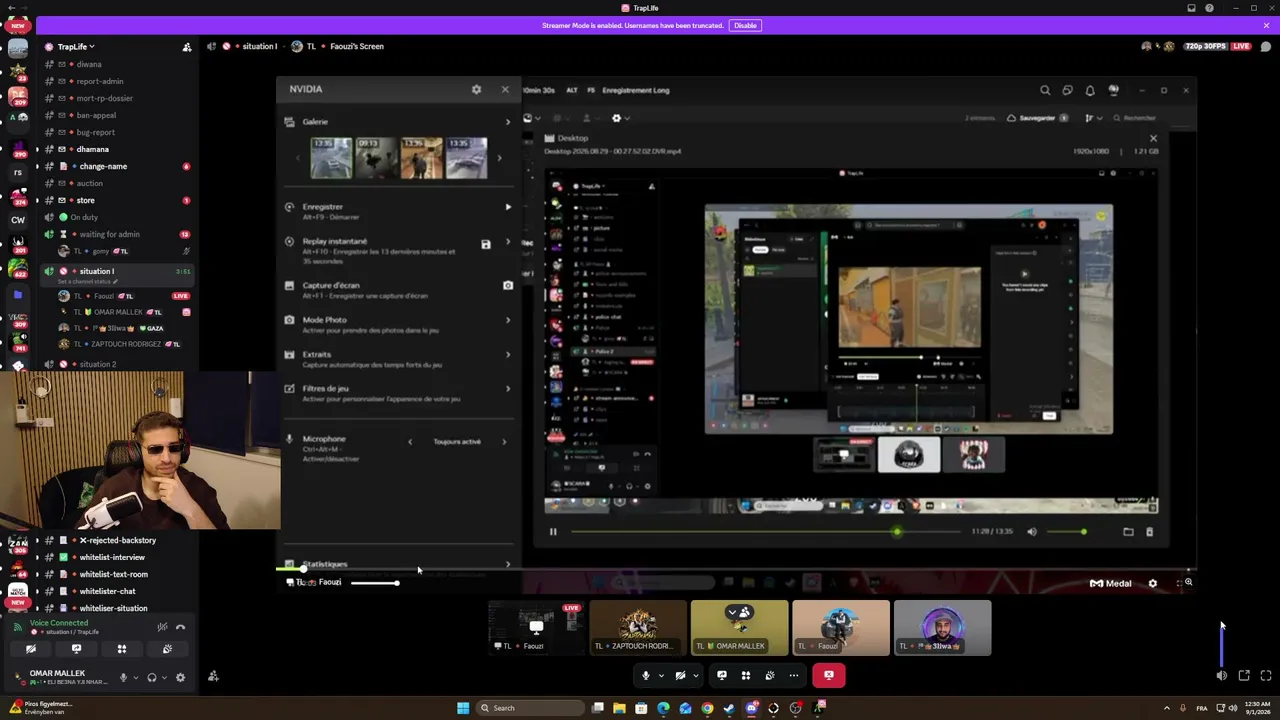Viewport: 1280px width, 720px height.
Task: Stop streaming with the red button
Action: click(x=829, y=676)
